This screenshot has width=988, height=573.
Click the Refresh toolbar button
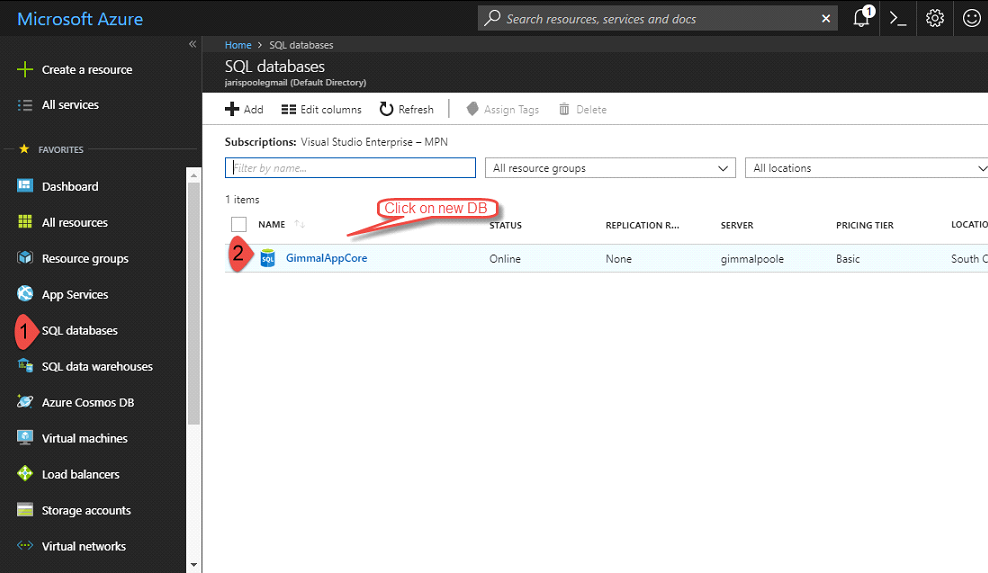point(406,110)
